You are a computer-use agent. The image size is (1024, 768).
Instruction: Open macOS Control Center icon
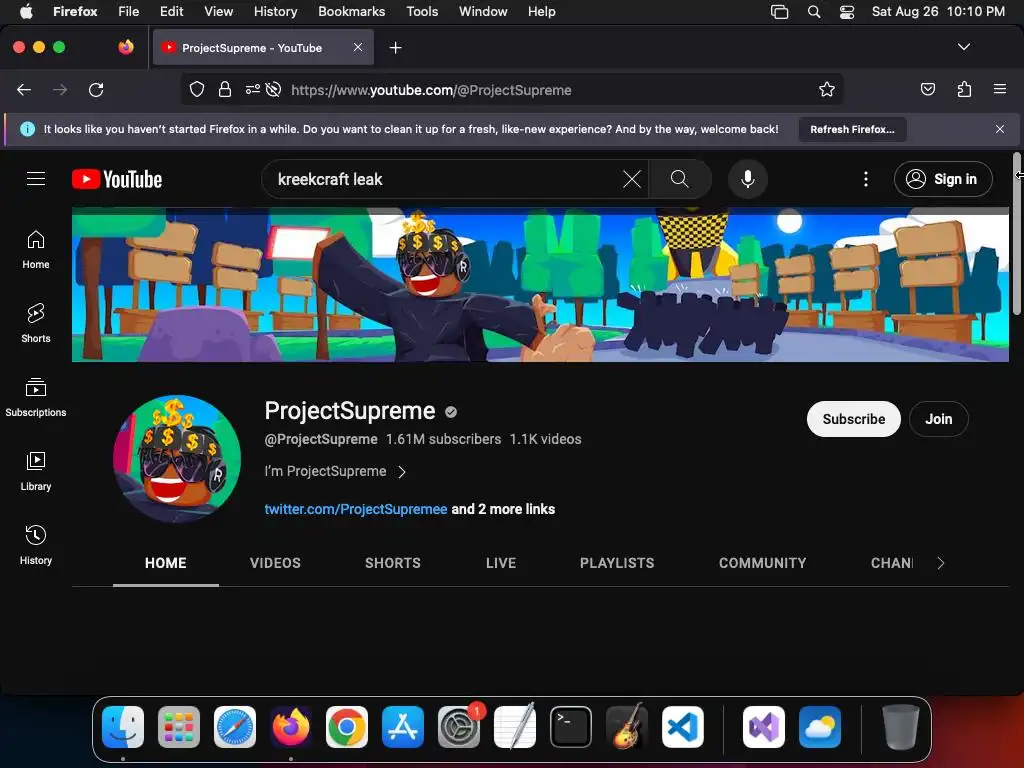pos(846,11)
